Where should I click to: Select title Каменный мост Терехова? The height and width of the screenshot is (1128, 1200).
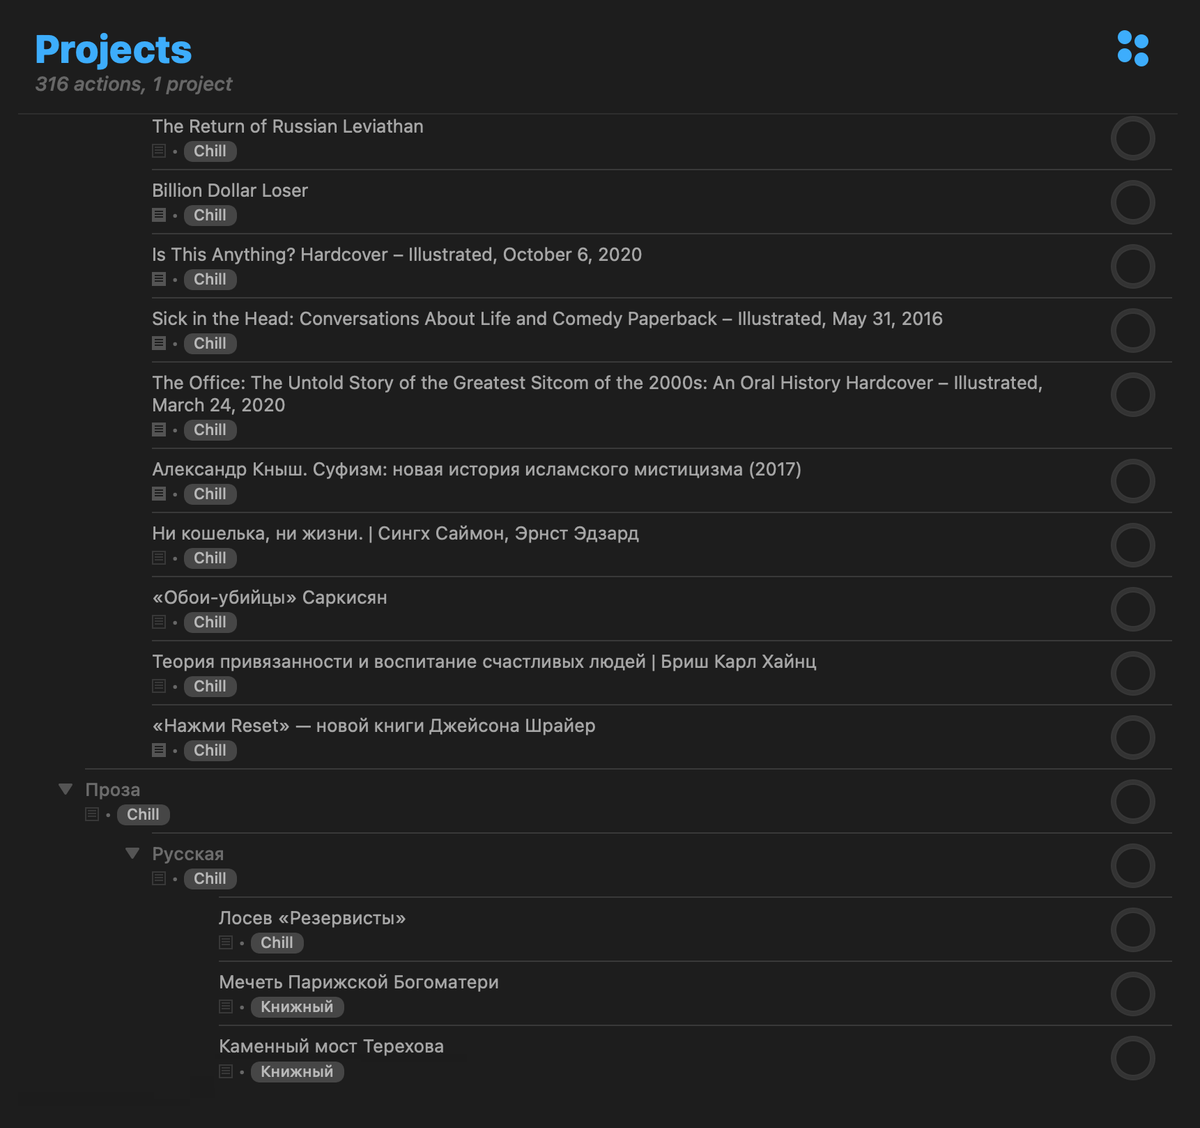coord(331,1046)
